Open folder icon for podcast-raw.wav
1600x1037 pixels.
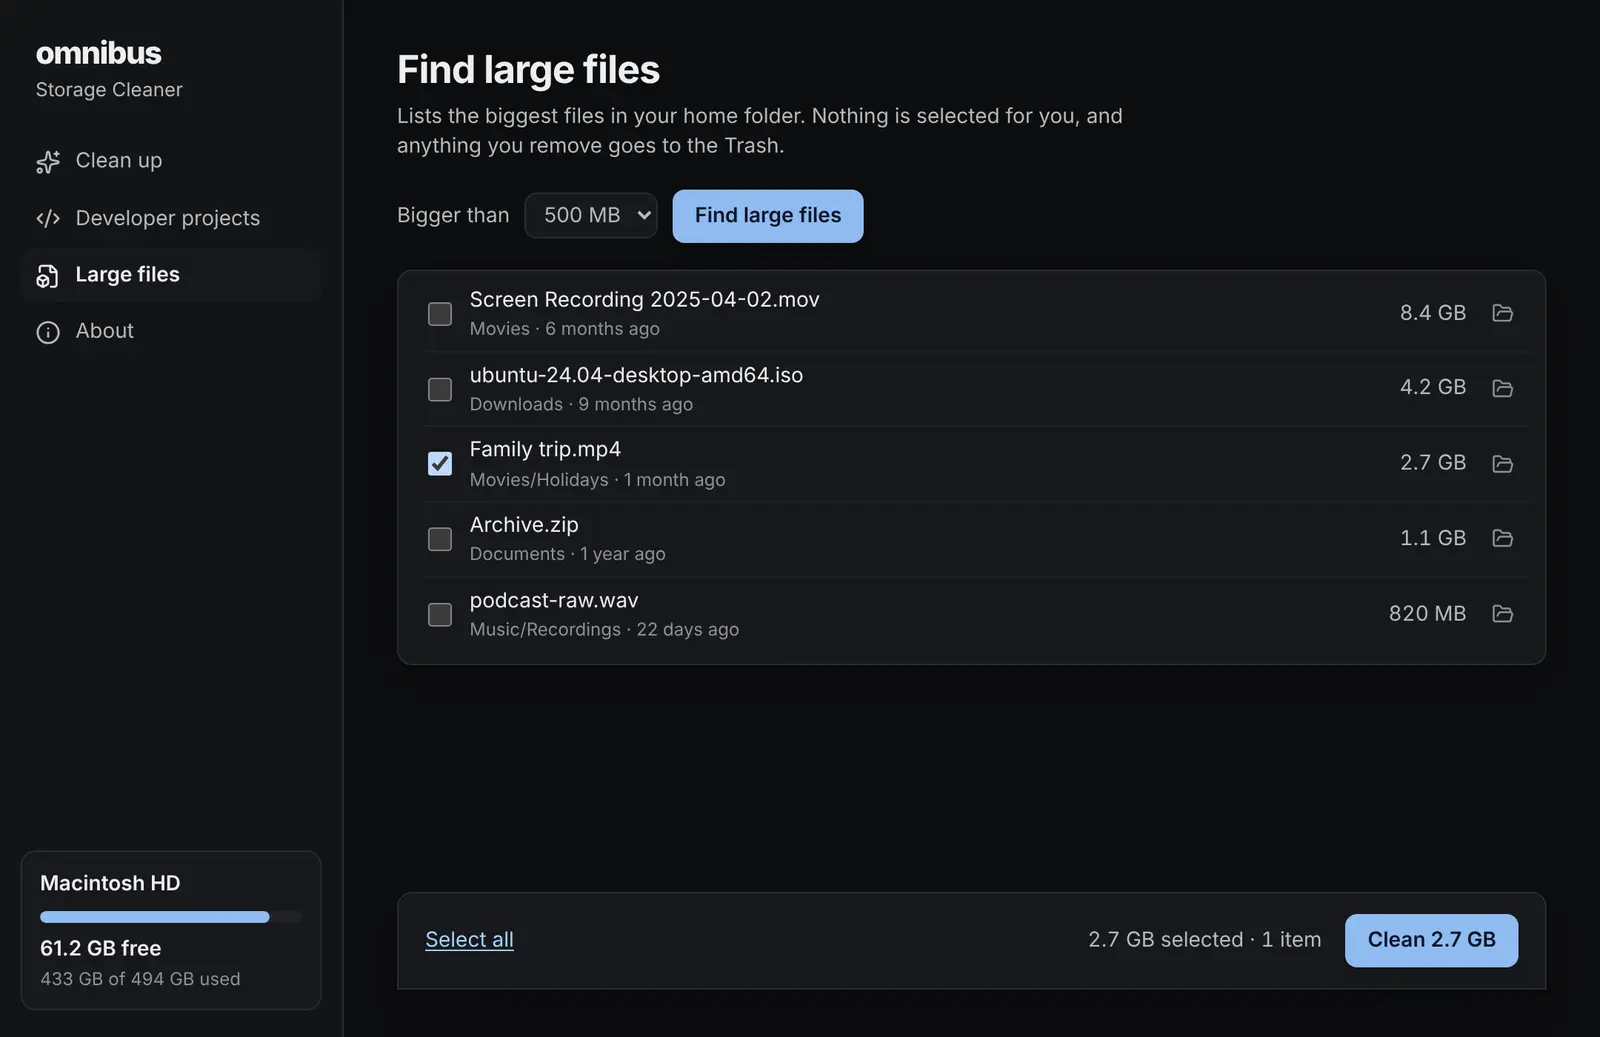click(1502, 613)
